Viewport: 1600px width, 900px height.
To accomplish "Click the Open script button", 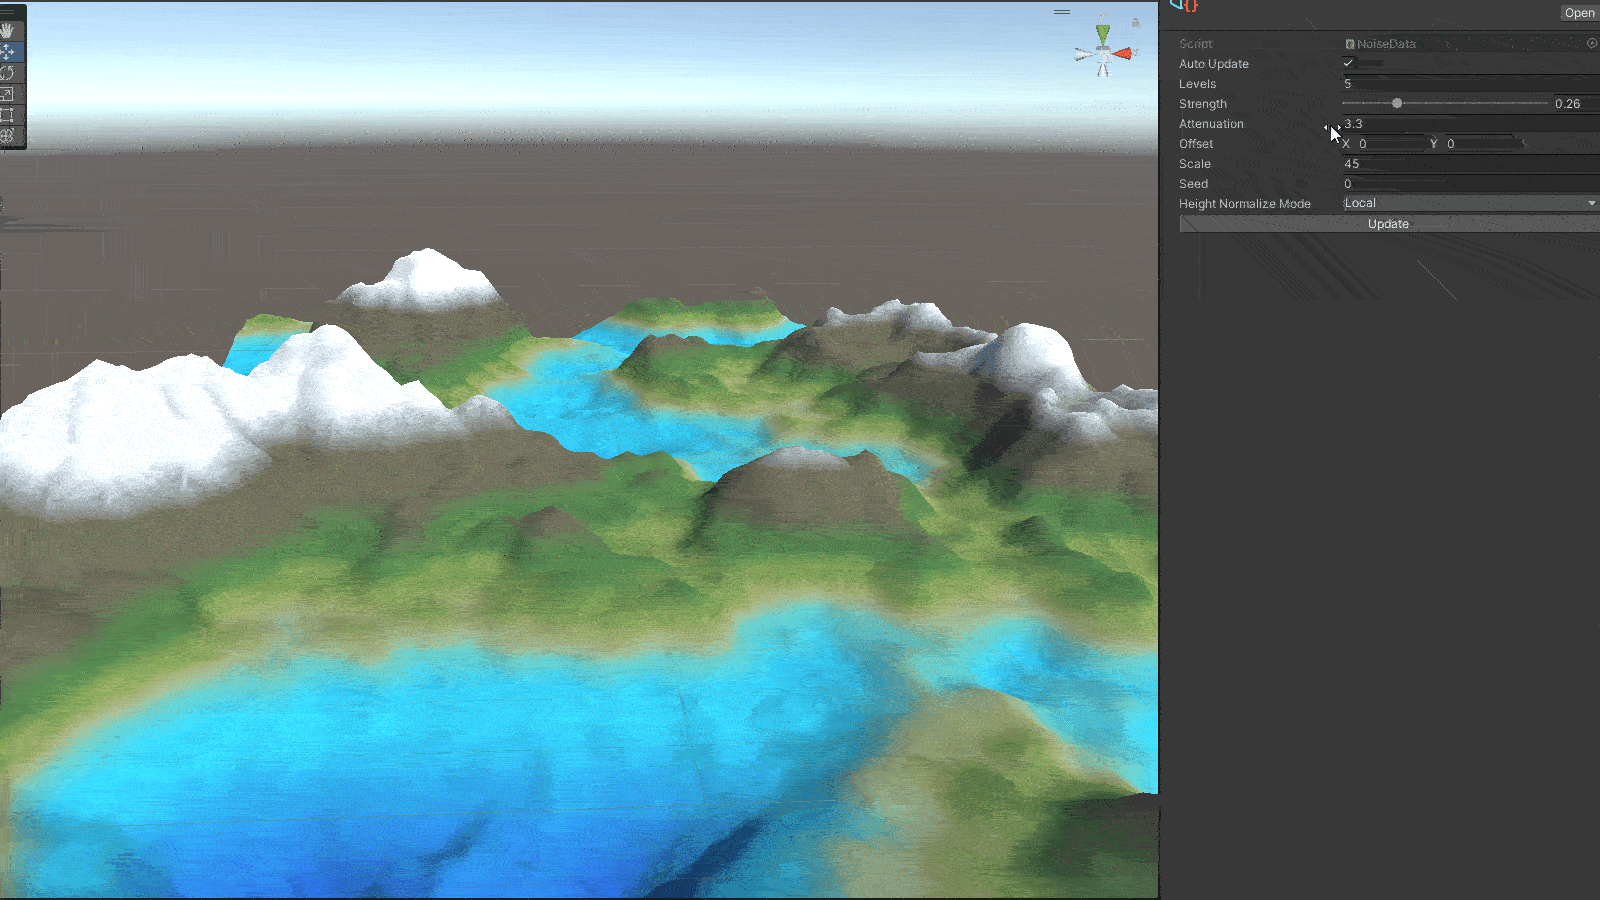I will (x=1579, y=12).
